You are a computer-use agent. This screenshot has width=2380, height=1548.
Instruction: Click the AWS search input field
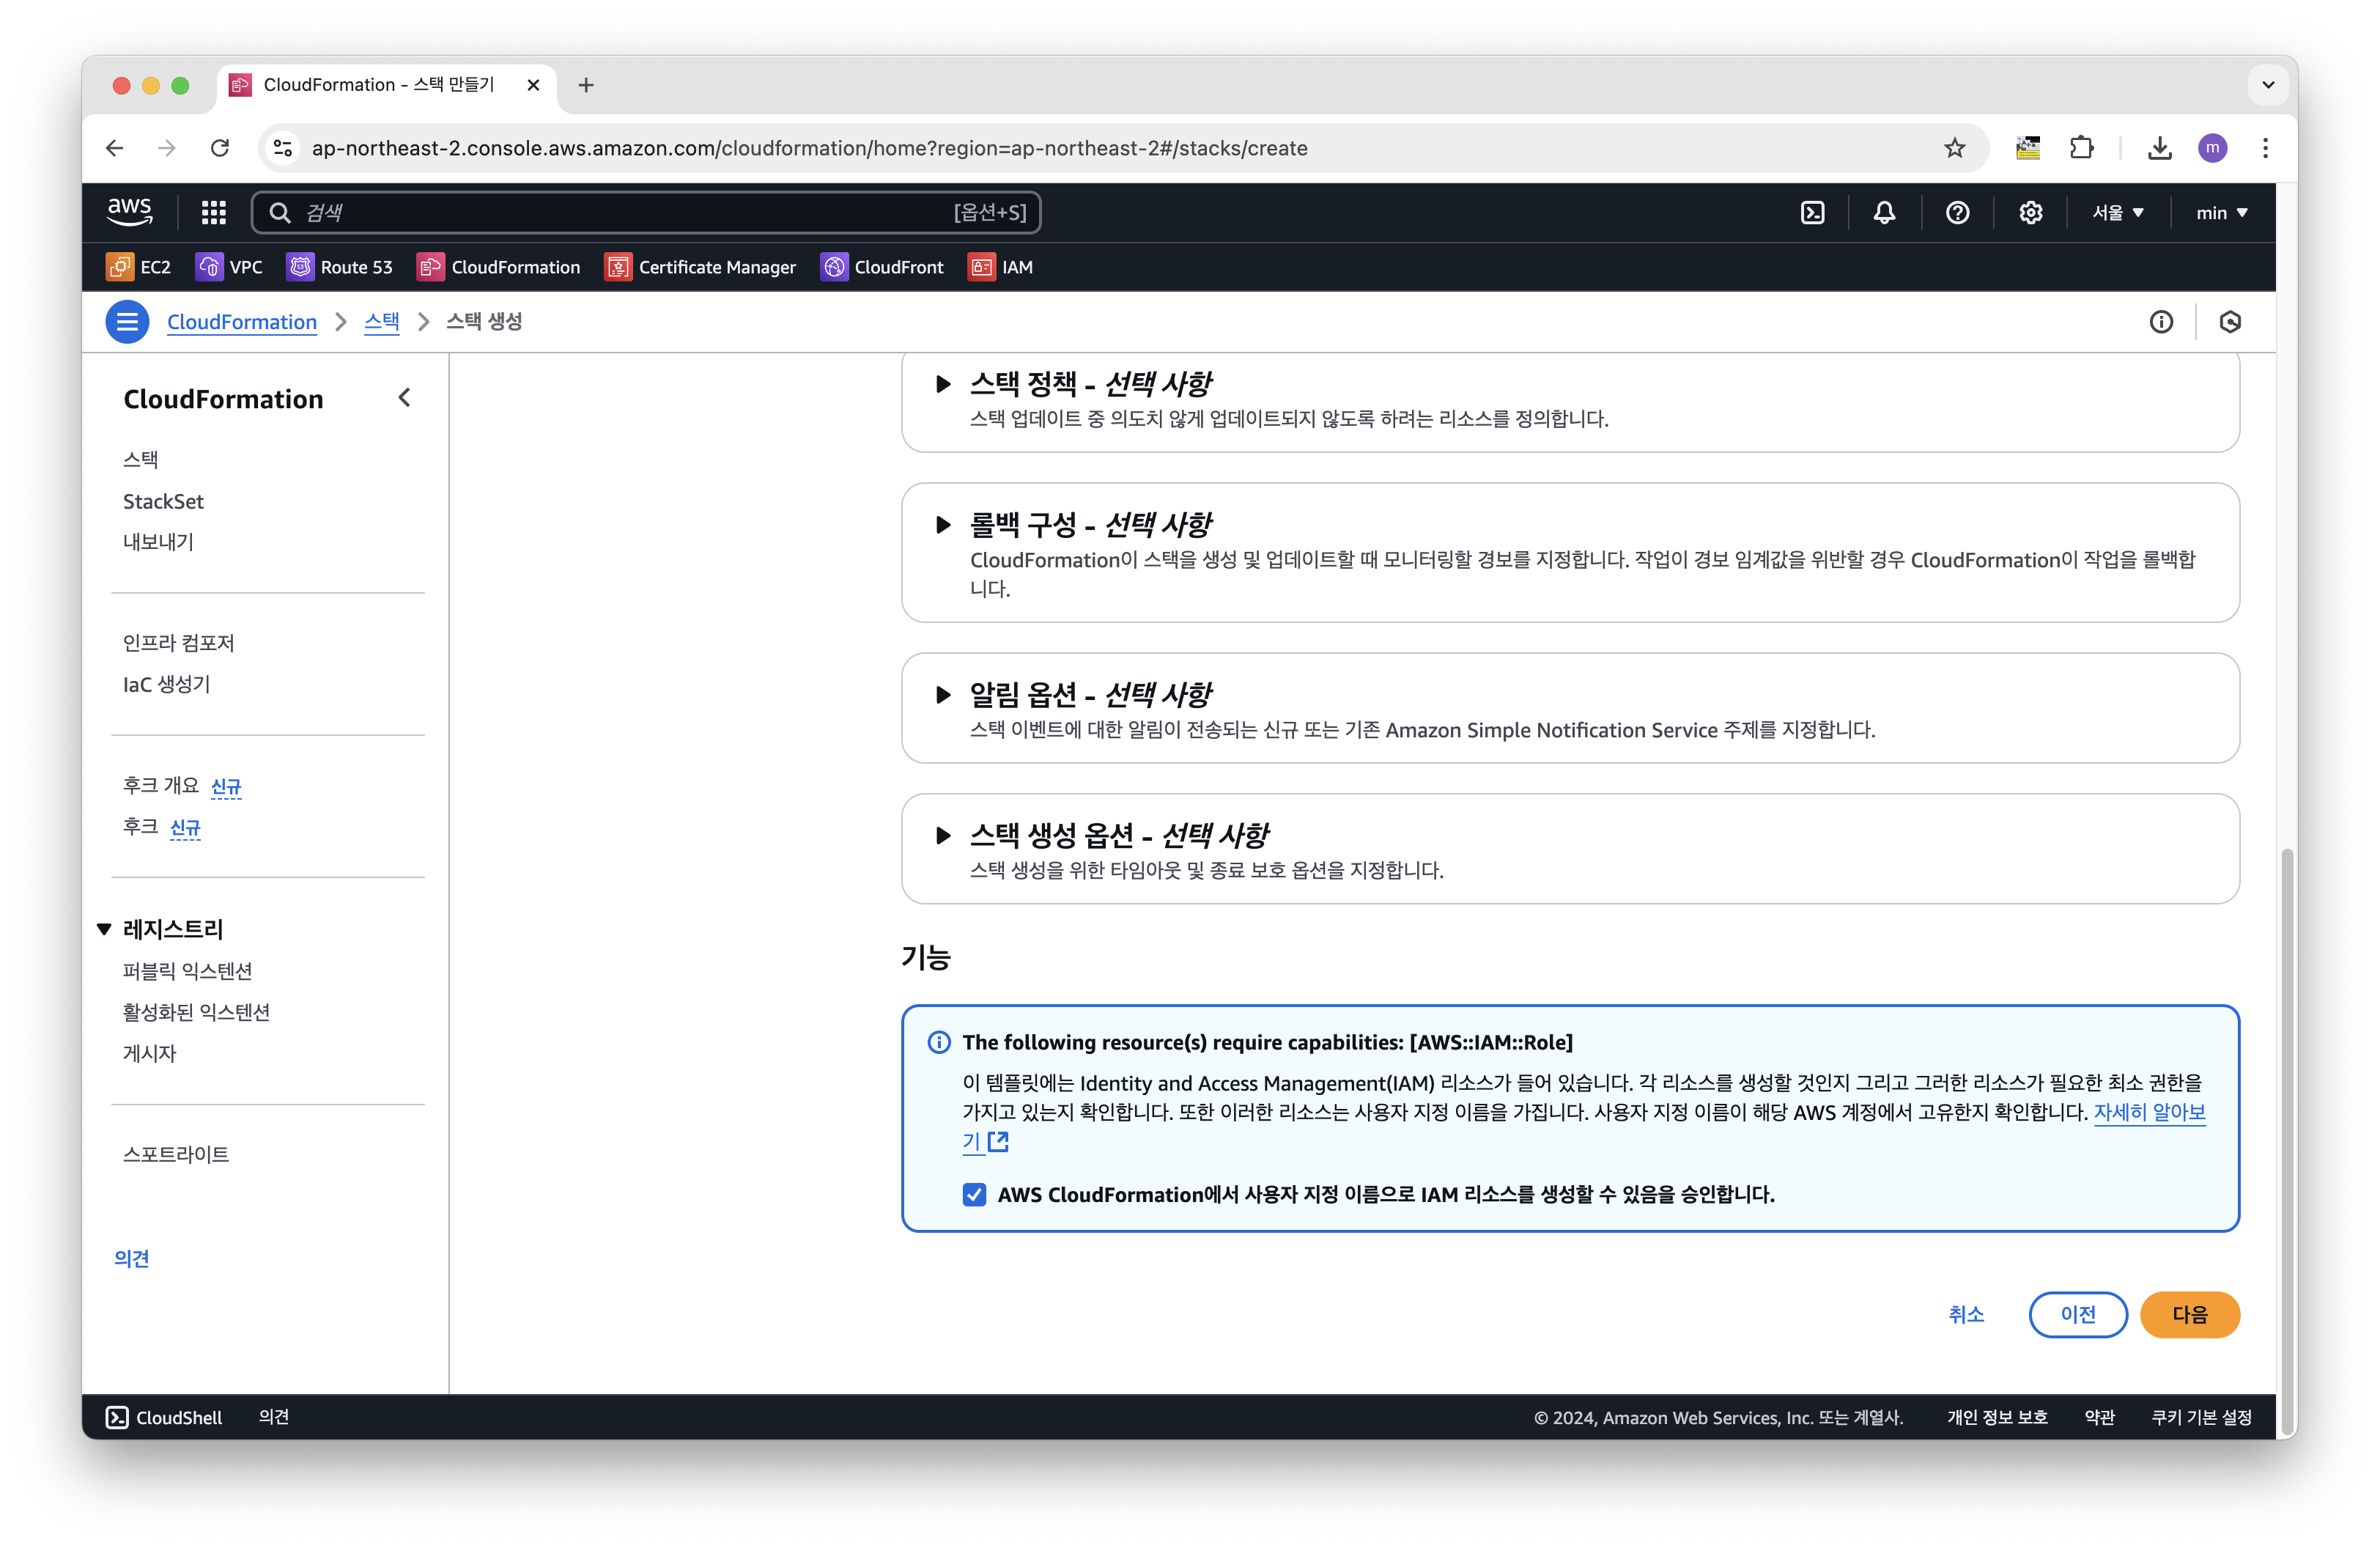(x=620, y=213)
